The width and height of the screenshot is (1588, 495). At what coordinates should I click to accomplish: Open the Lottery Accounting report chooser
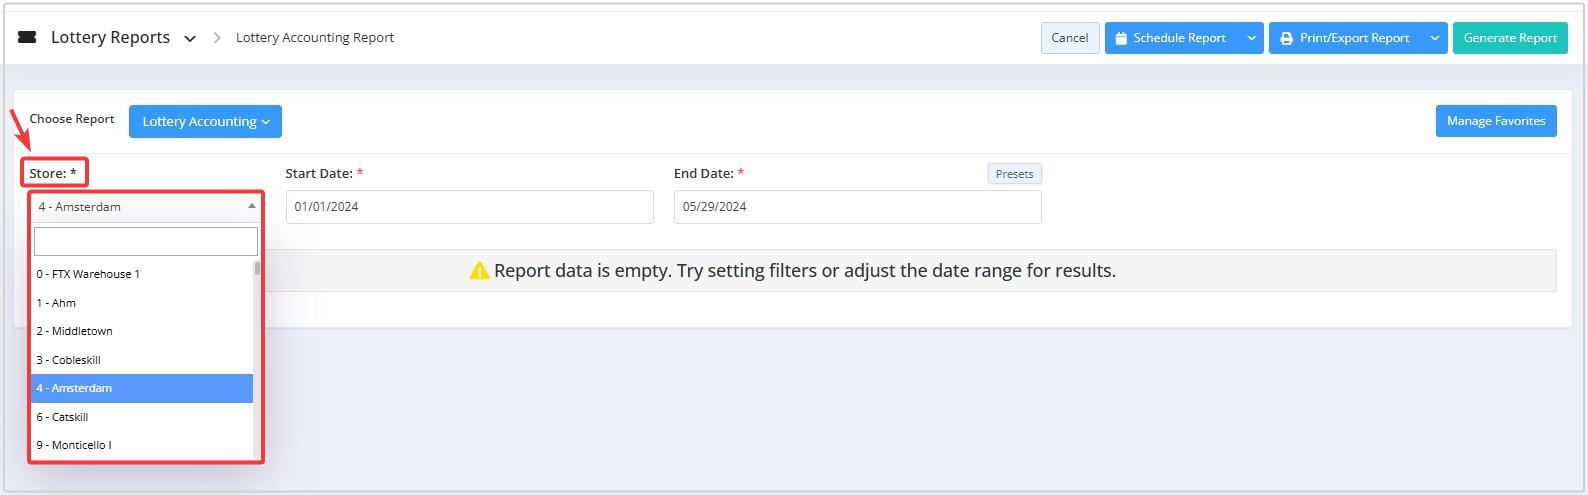coord(205,121)
